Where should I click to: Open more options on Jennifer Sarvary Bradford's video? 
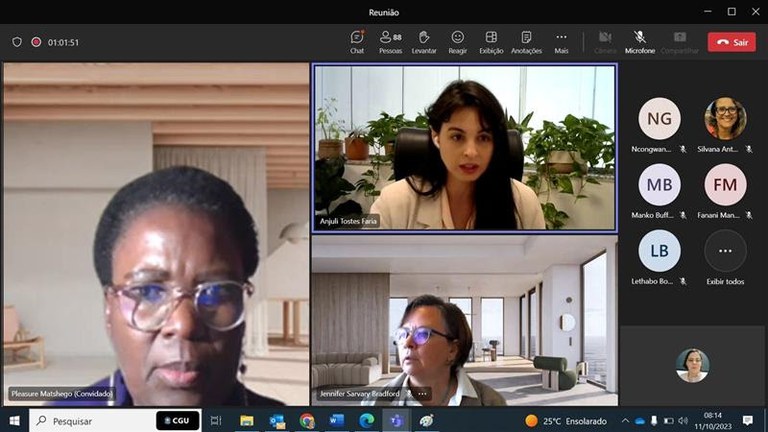pos(422,394)
